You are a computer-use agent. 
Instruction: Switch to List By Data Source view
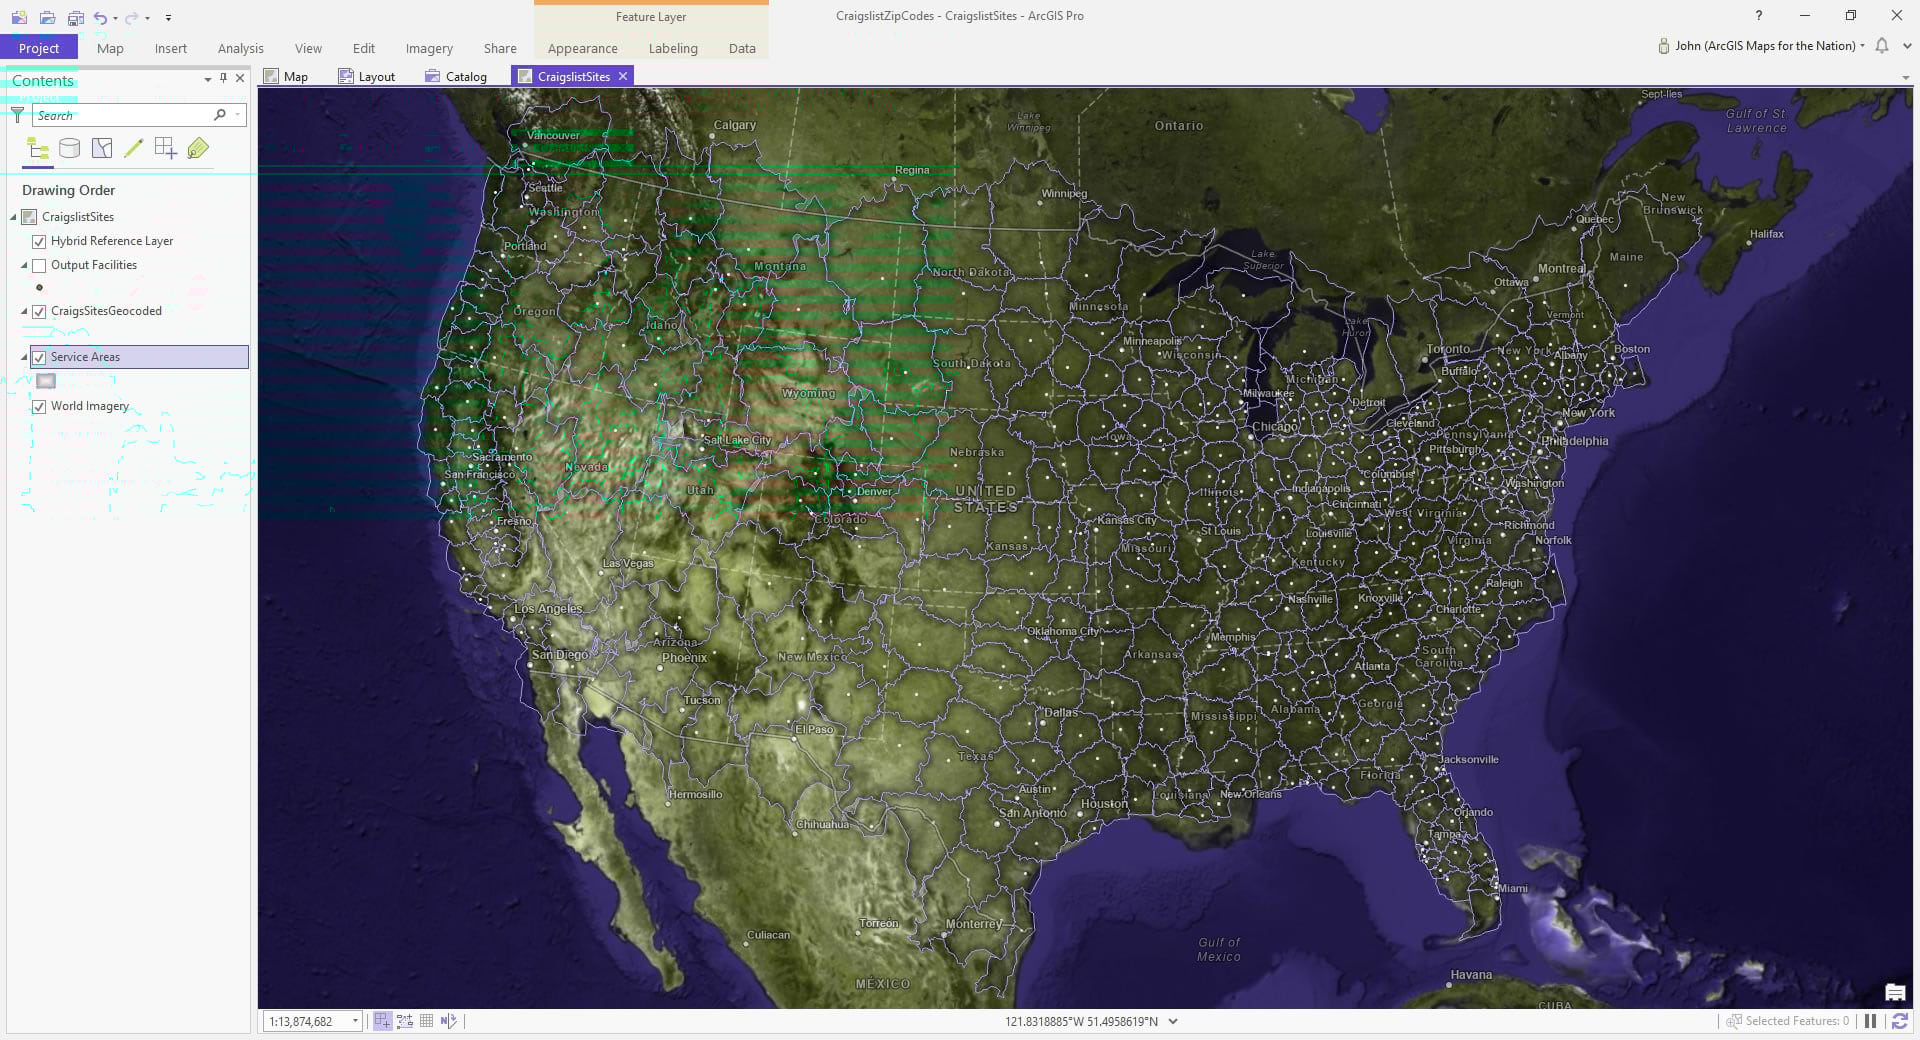pos(70,149)
